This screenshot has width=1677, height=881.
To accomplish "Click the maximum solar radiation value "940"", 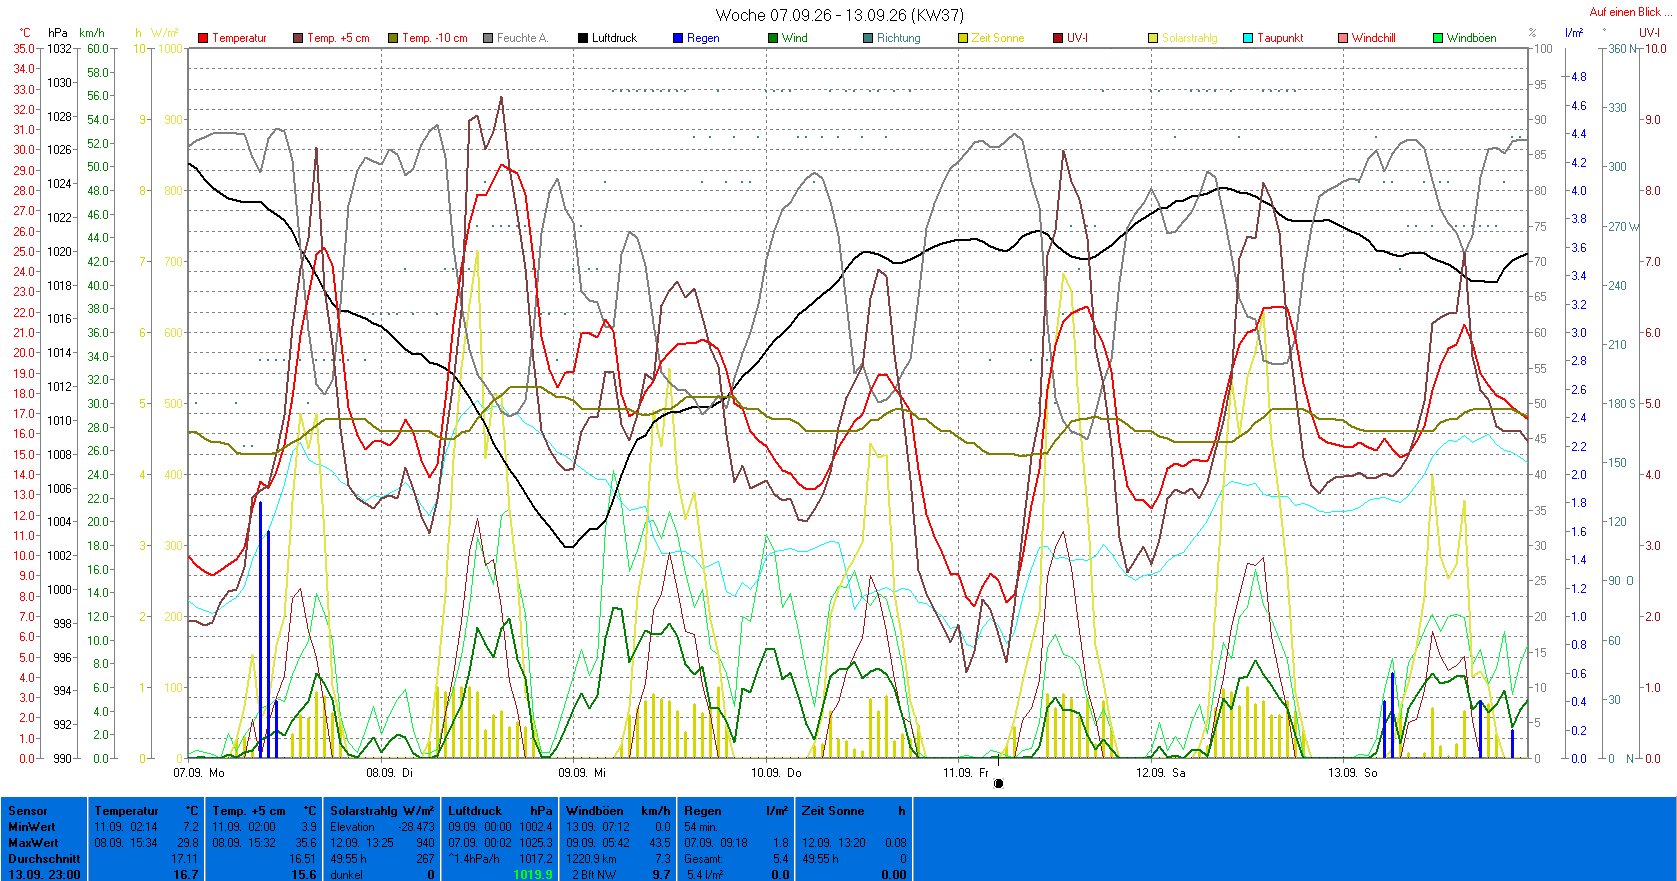I will point(425,843).
